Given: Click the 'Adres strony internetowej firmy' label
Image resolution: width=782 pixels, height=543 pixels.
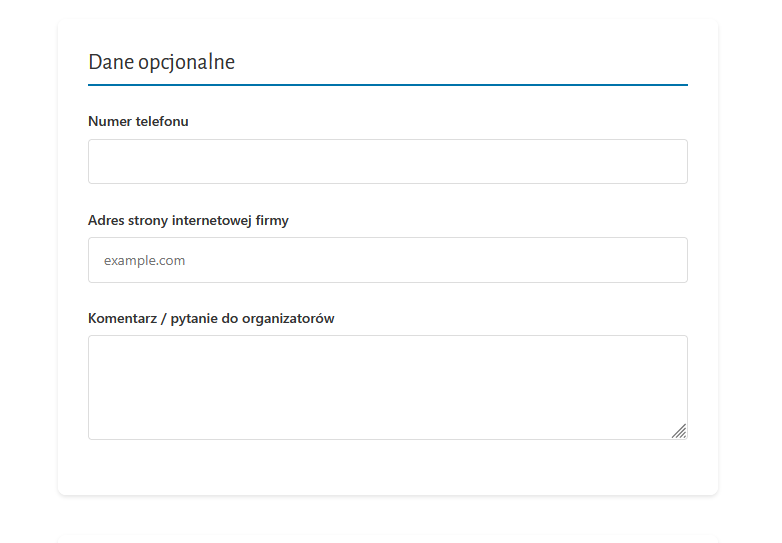Looking at the screenshot, I should click(188, 220).
